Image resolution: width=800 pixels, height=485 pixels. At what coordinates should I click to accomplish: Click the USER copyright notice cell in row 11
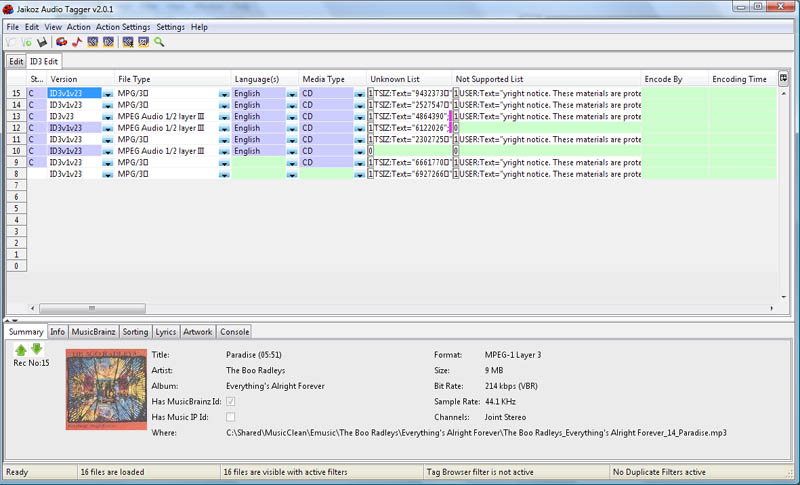pyautogui.click(x=549, y=139)
